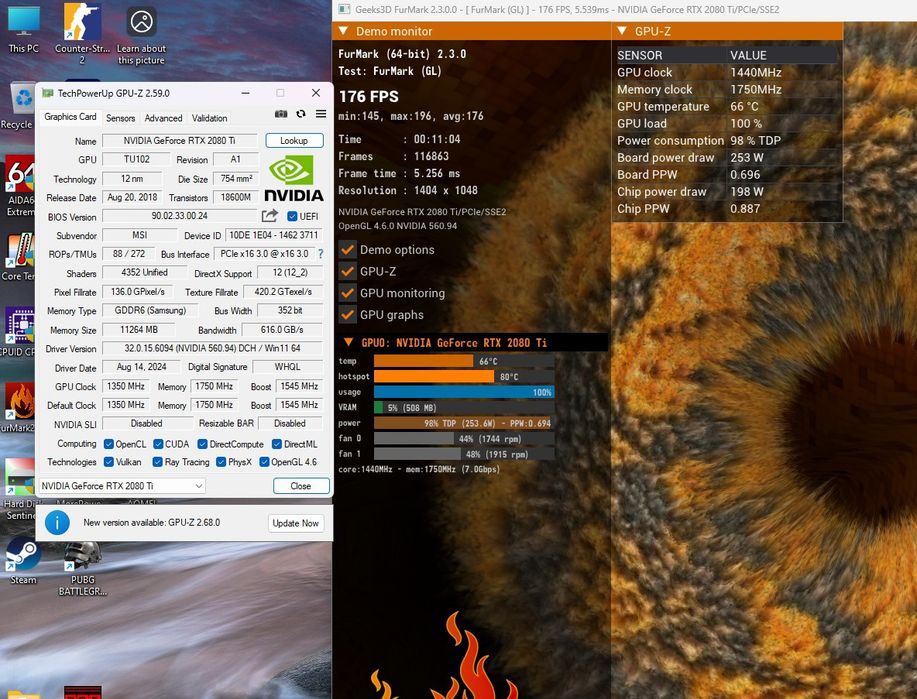Click the Close button in GPU-Z
The width and height of the screenshot is (917, 699).
coord(301,485)
